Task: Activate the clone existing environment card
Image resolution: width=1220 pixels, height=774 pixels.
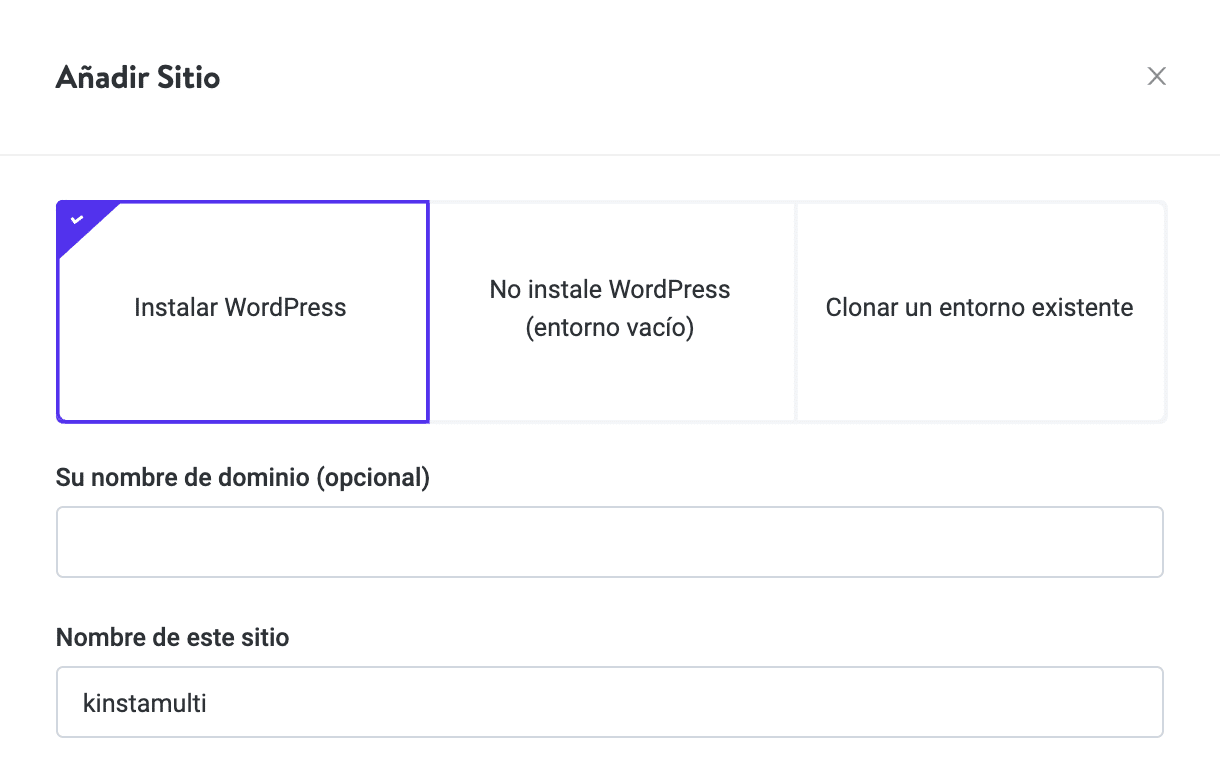Action: coord(979,308)
